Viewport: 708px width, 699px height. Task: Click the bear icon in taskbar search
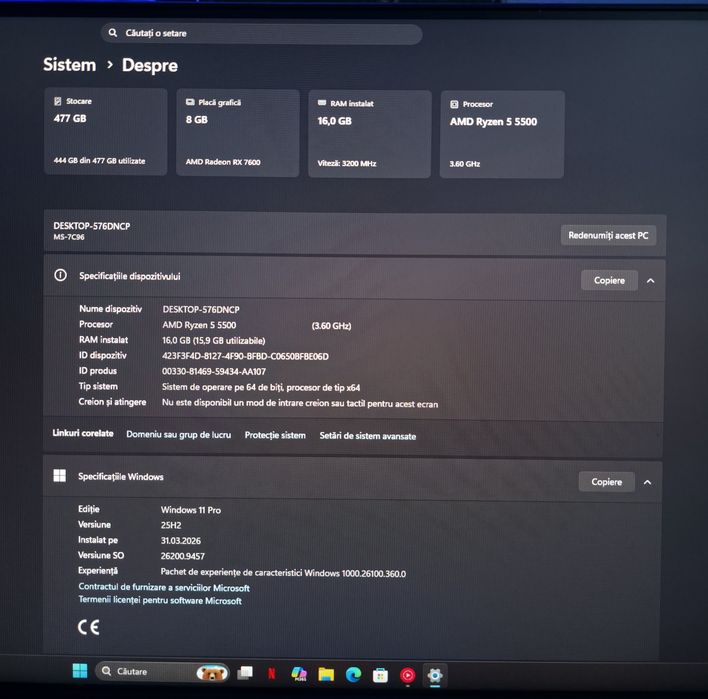tap(212, 673)
